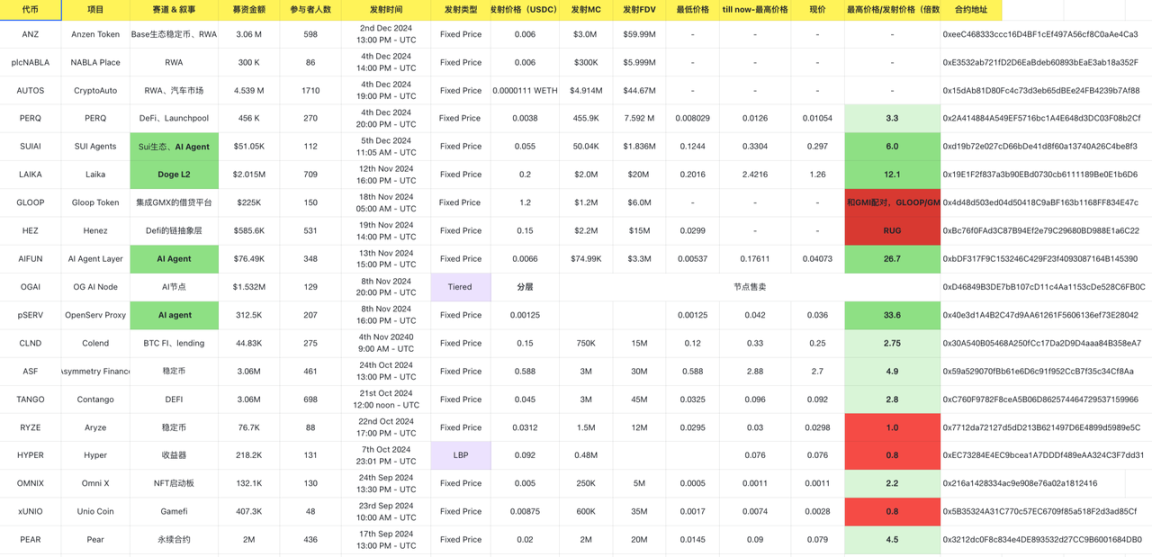Select the xUNIO token cell

coord(30,511)
